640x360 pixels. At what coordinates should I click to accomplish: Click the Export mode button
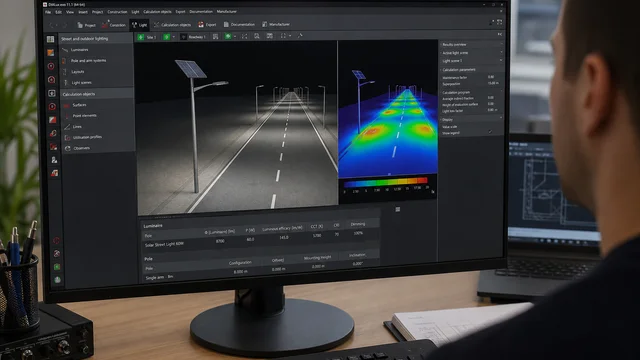pos(207,24)
